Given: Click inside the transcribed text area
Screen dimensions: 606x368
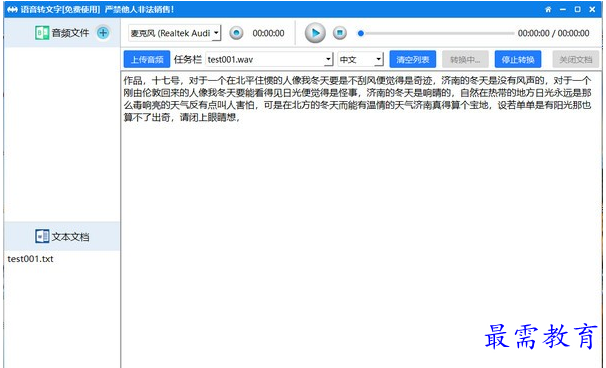Looking at the screenshot, I should pos(361,219).
